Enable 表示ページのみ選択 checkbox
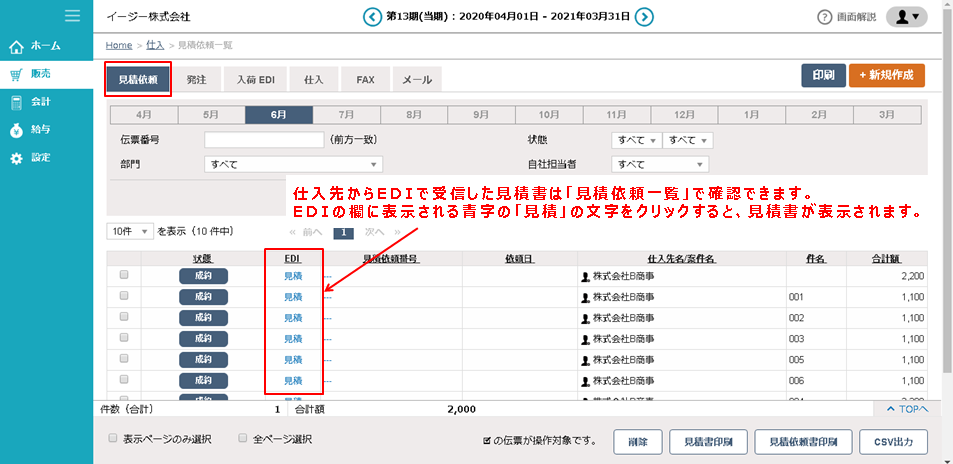 coord(113,438)
